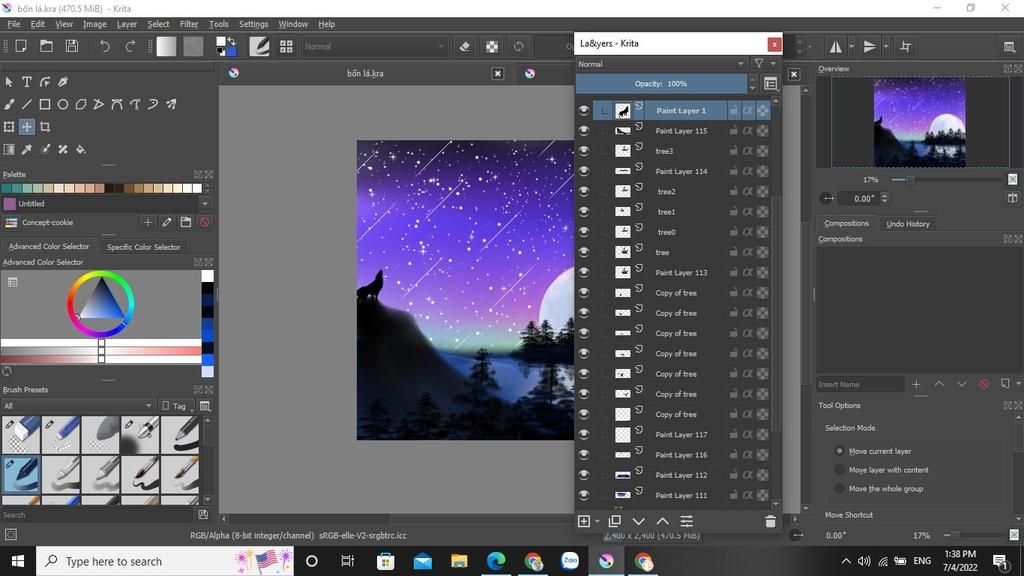The image size is (1024, 576).
Task: Select the Ellipse tool
Action: (x=63, y=104)
